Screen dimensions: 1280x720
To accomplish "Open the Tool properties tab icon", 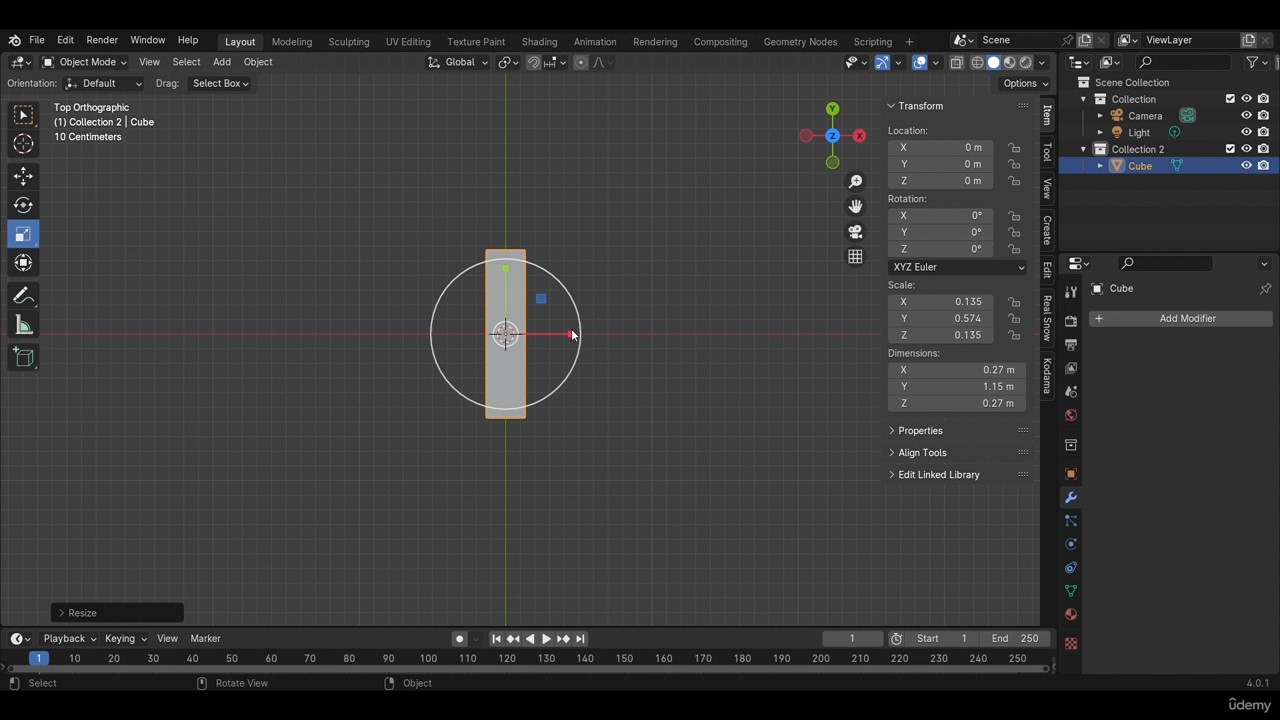I will point(1071,290).
